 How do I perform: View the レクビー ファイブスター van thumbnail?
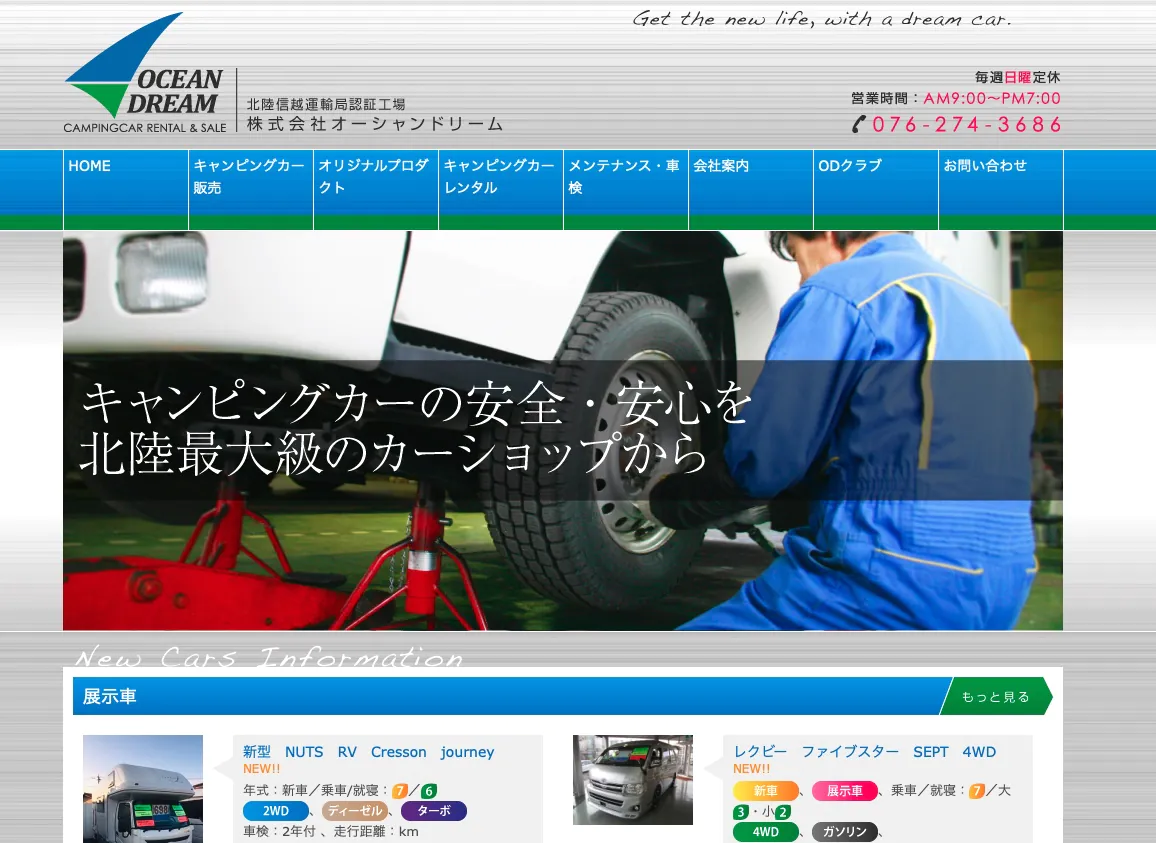633,780
